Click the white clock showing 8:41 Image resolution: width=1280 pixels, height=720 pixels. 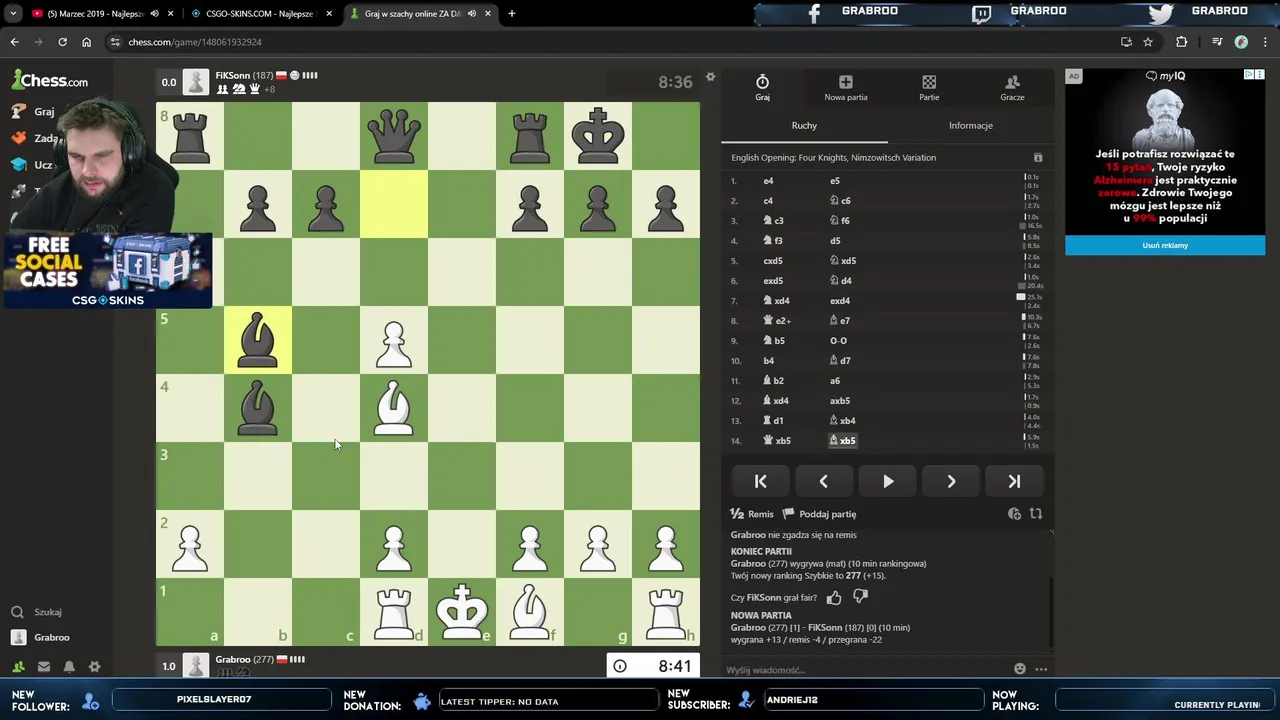[653, 666]
